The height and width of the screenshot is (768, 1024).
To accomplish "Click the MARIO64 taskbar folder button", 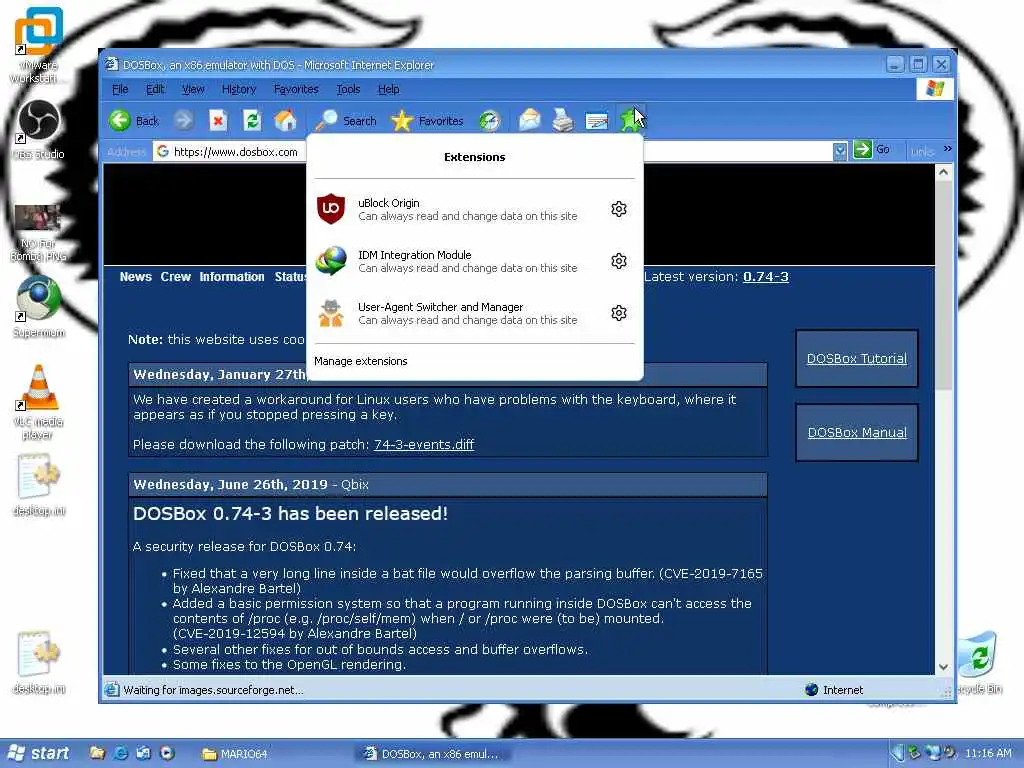I will tap(235, 754).
